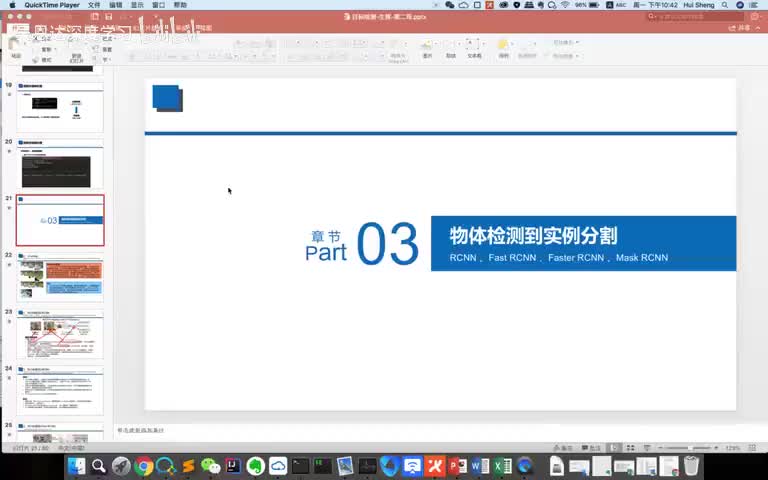Launch Launchpad rocket icon in dock
The image size is (768, 480).
121,466
